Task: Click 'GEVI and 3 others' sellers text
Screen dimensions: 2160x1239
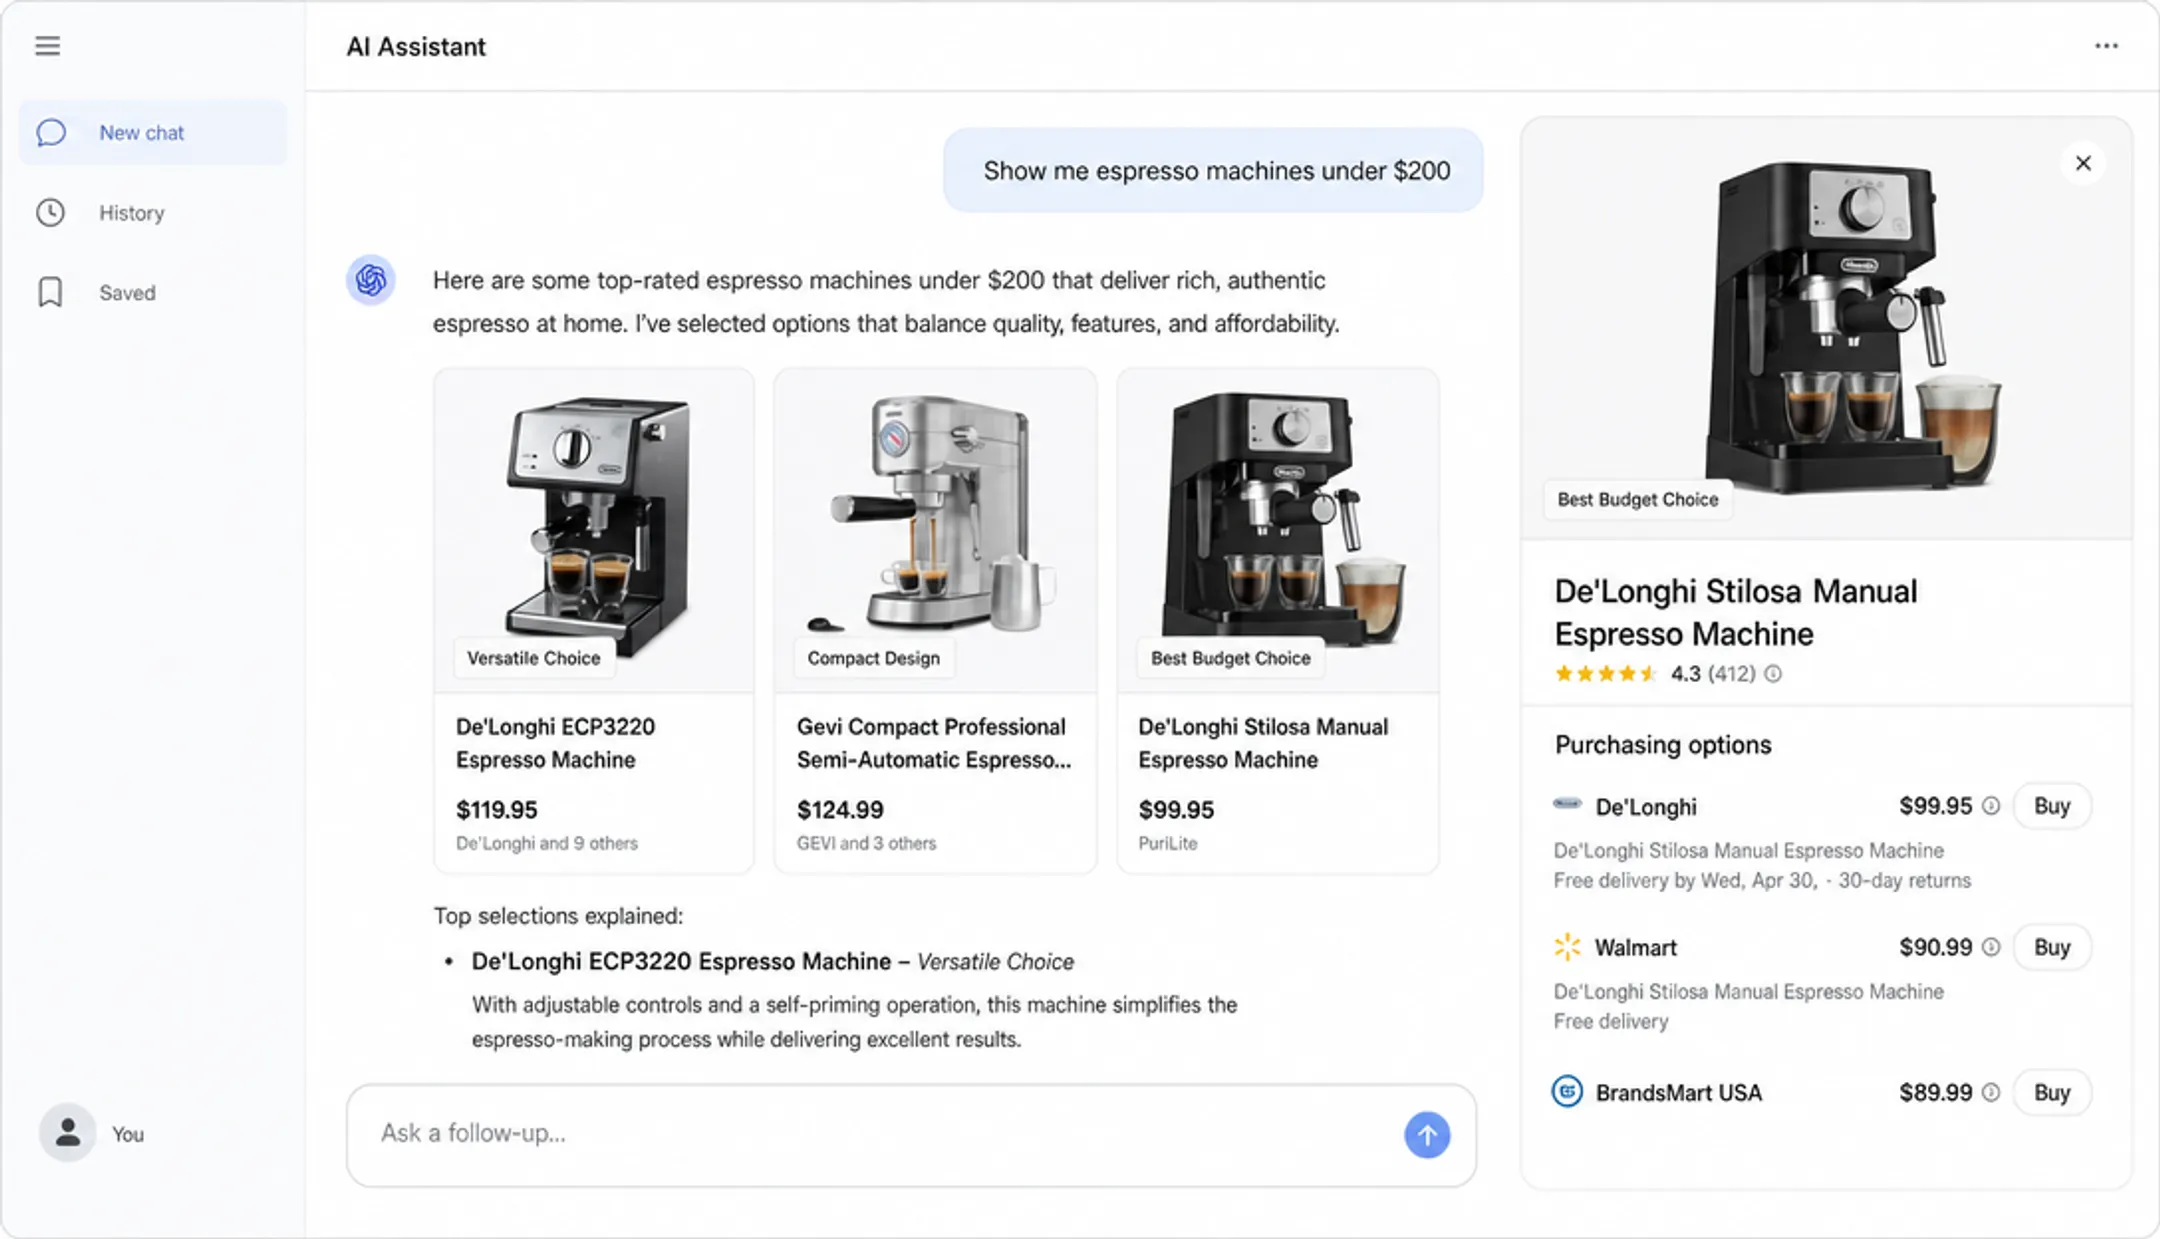Action: click(866, 843)
